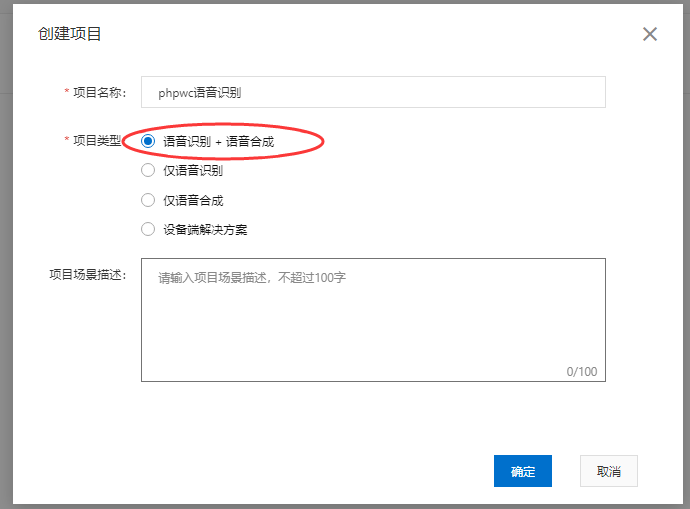Click the 项目类型 label

coord(97,141)
